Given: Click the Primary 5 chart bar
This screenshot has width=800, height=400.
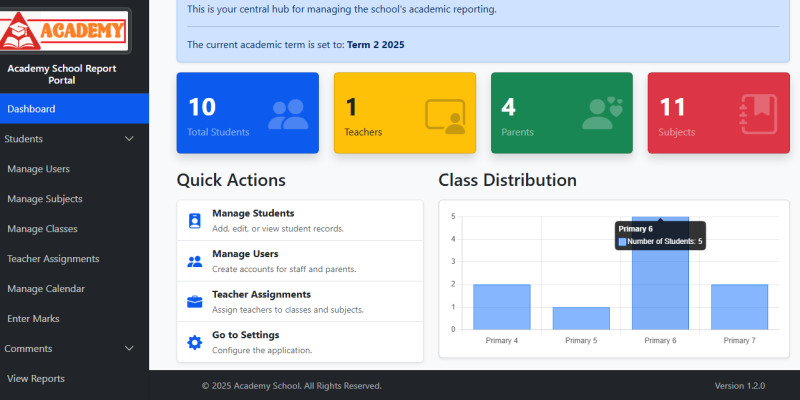Looking at the screenshot, I should (580, 318).
